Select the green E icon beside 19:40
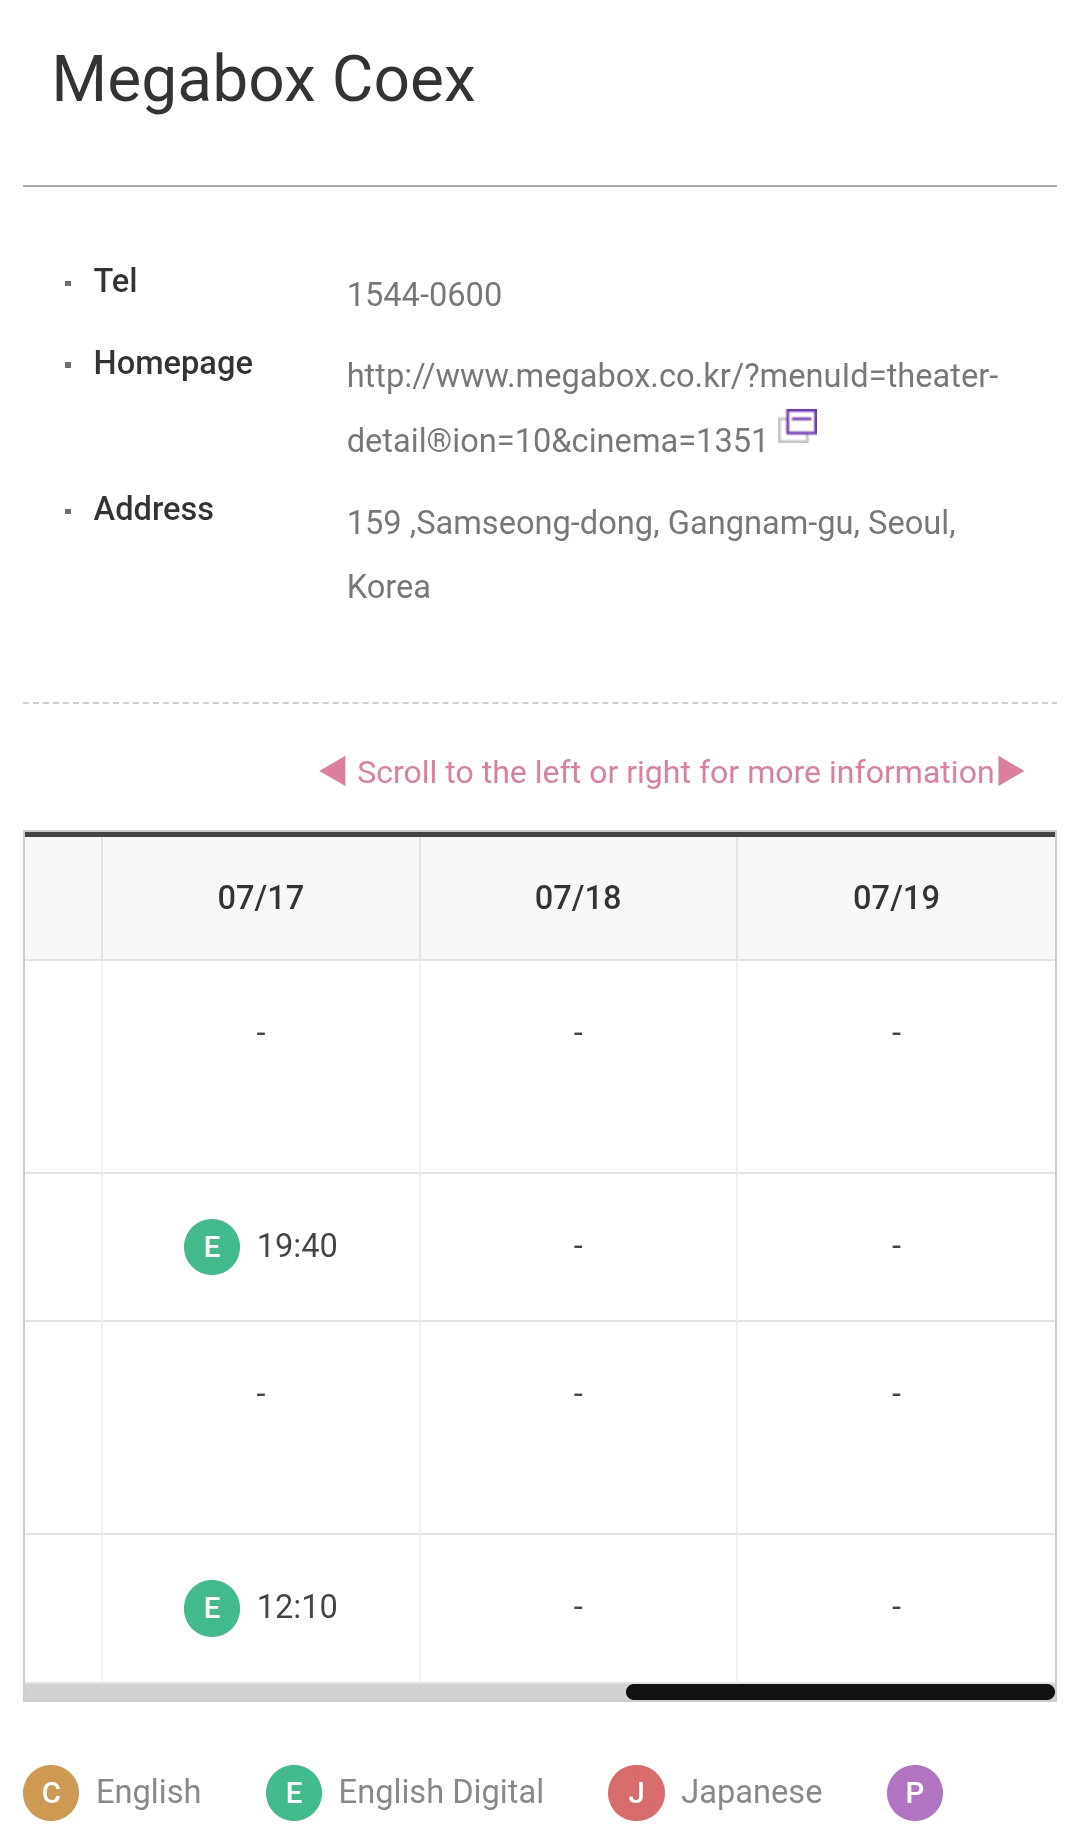 [212, 1247]
